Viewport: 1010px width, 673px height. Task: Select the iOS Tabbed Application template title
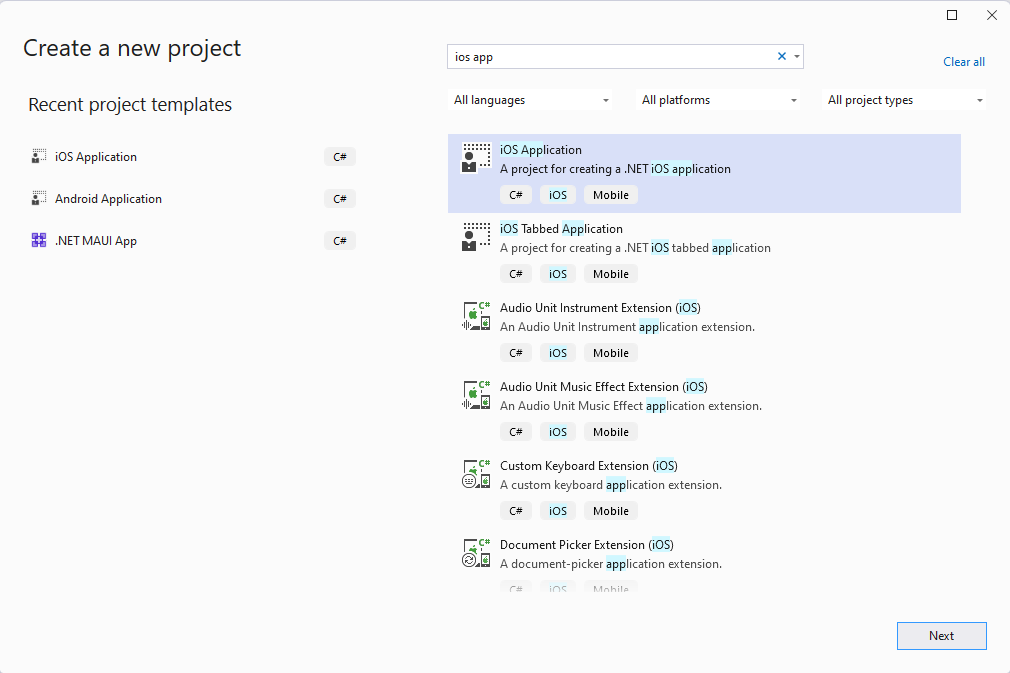[x=562, y=229]
